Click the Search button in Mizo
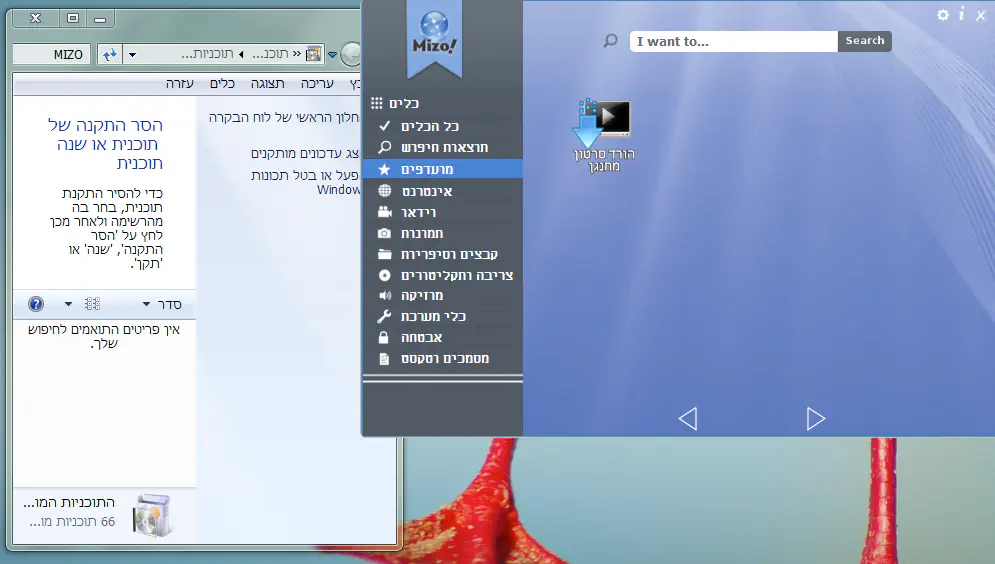Image resolution: width=995 pixels, height=564 pixels. [x=864, y=41]
